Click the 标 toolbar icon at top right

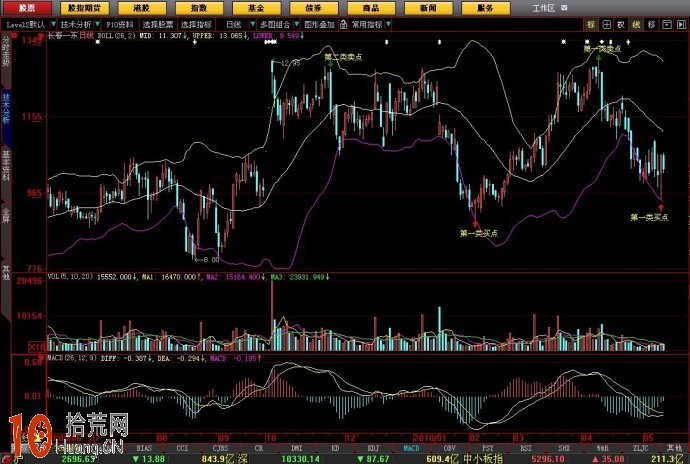click(591, 25)
